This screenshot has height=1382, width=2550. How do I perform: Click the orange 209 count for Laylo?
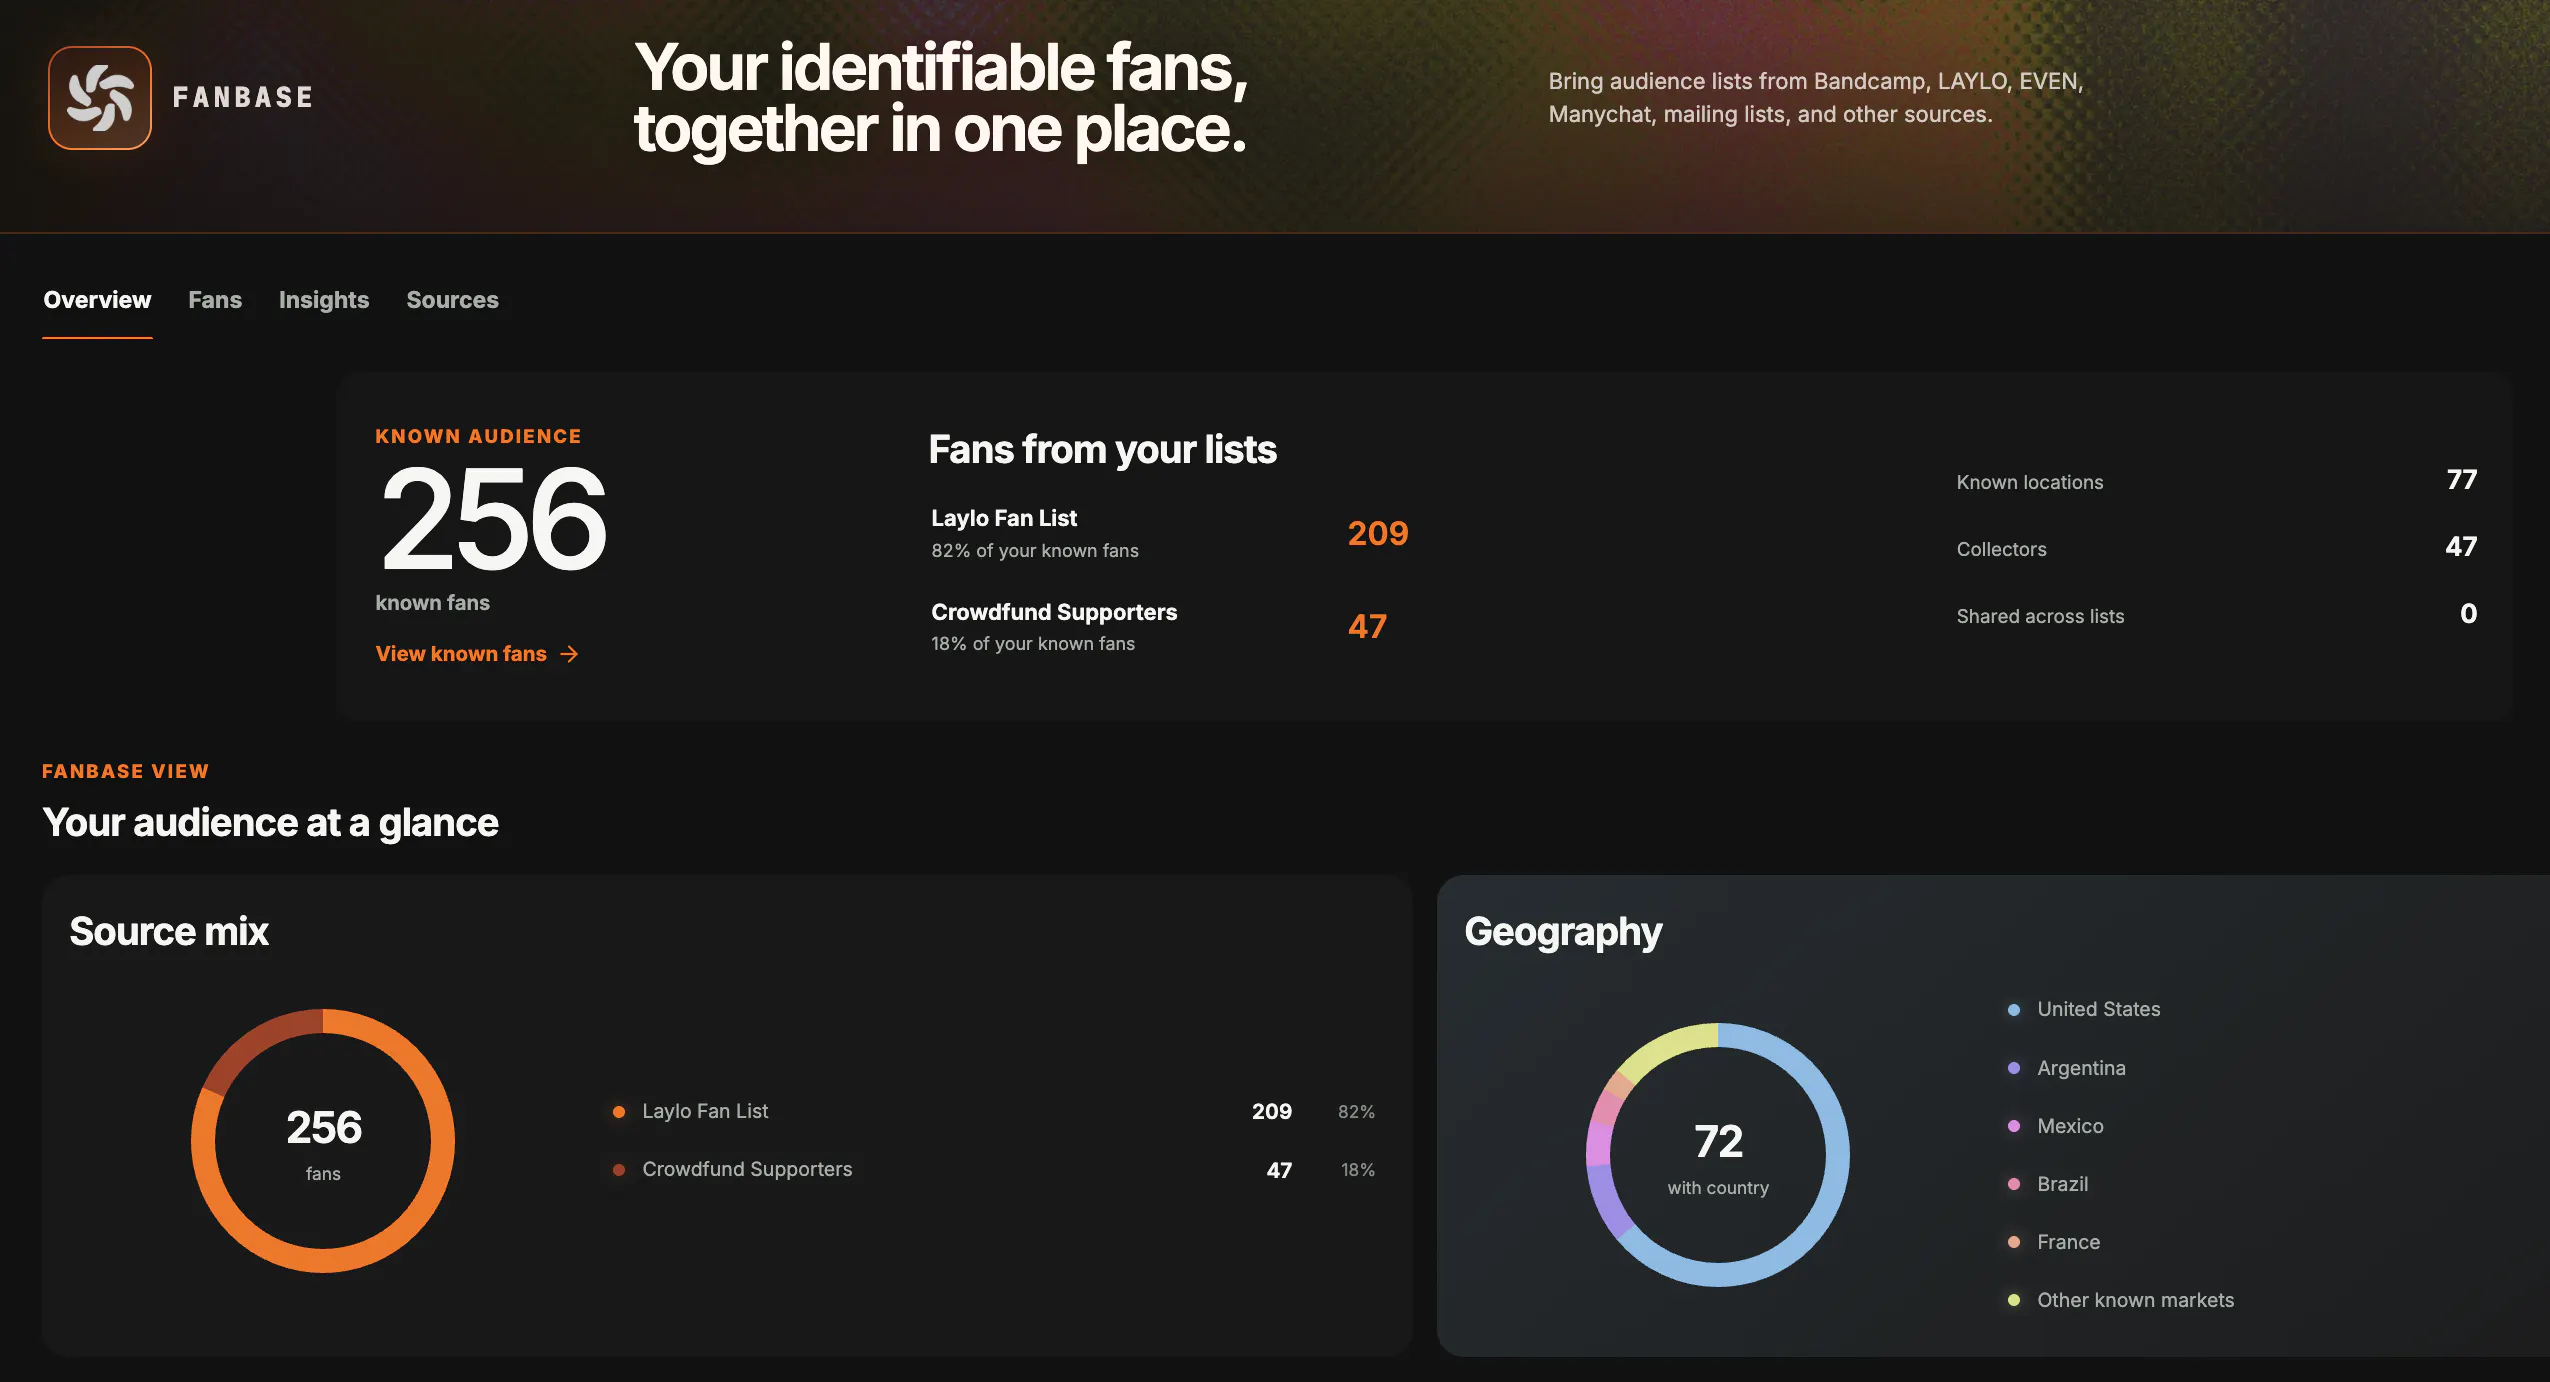1378,533
